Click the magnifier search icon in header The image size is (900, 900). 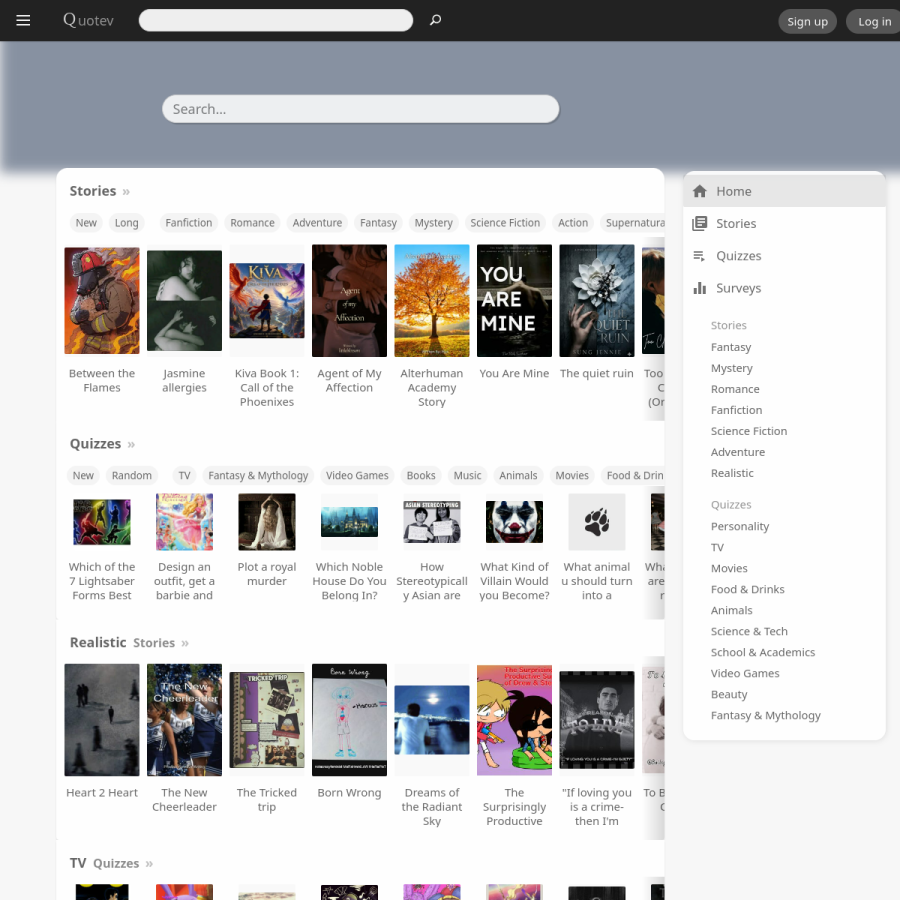[436, 20]
